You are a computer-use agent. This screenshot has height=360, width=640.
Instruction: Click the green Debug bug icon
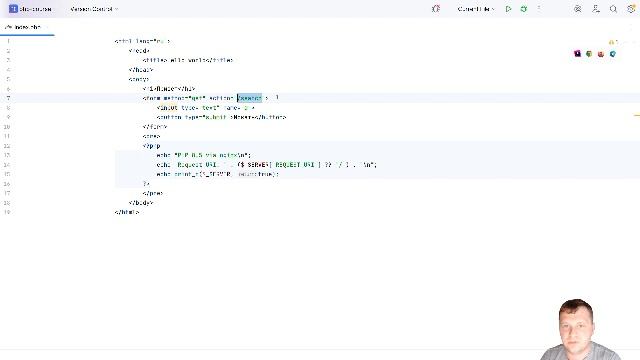[x=524, y=9]
